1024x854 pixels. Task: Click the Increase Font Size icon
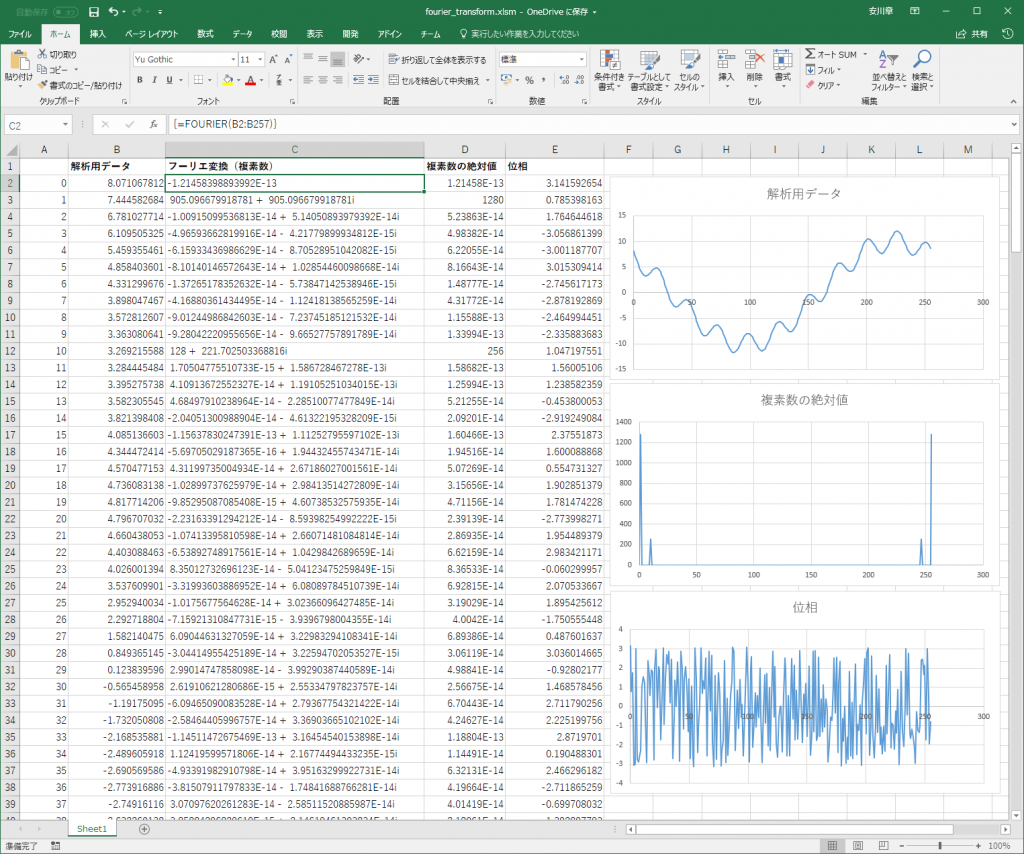coord(274,59)
